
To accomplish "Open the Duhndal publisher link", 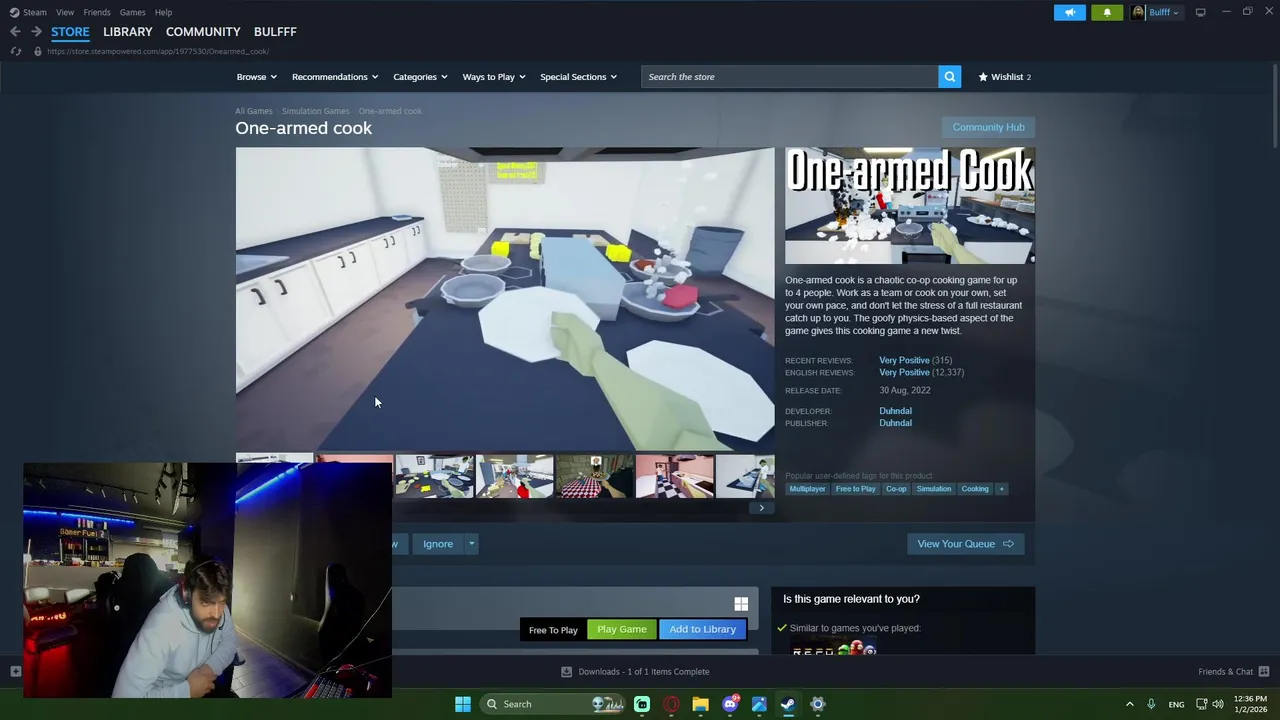I will tap(895, 423).
